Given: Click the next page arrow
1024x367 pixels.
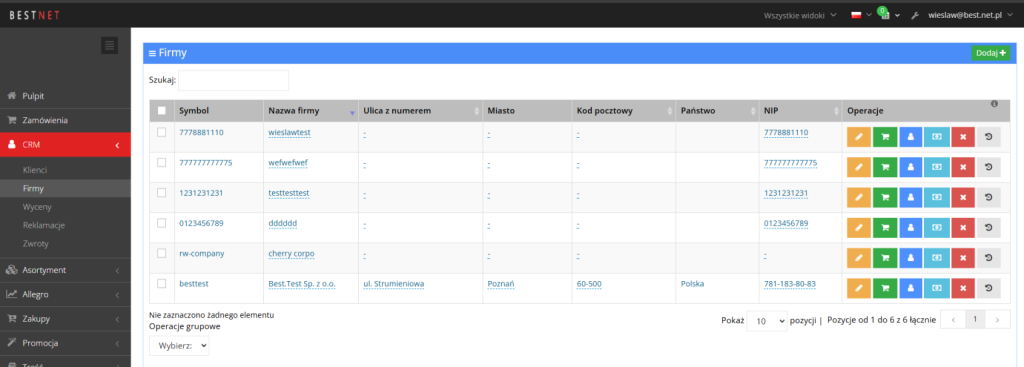Looking at the screenshot, I should (997, 319).
